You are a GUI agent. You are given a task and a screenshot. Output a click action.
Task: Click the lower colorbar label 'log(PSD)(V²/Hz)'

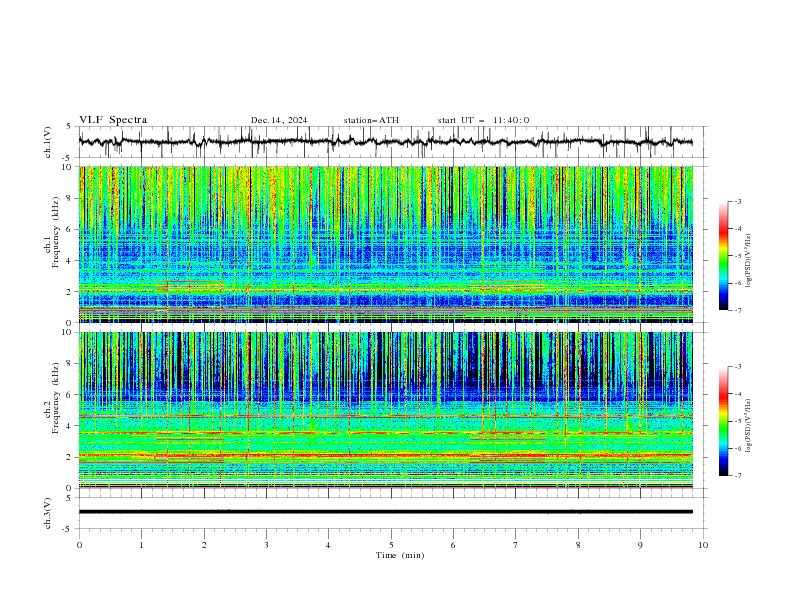tap(748, 425)
